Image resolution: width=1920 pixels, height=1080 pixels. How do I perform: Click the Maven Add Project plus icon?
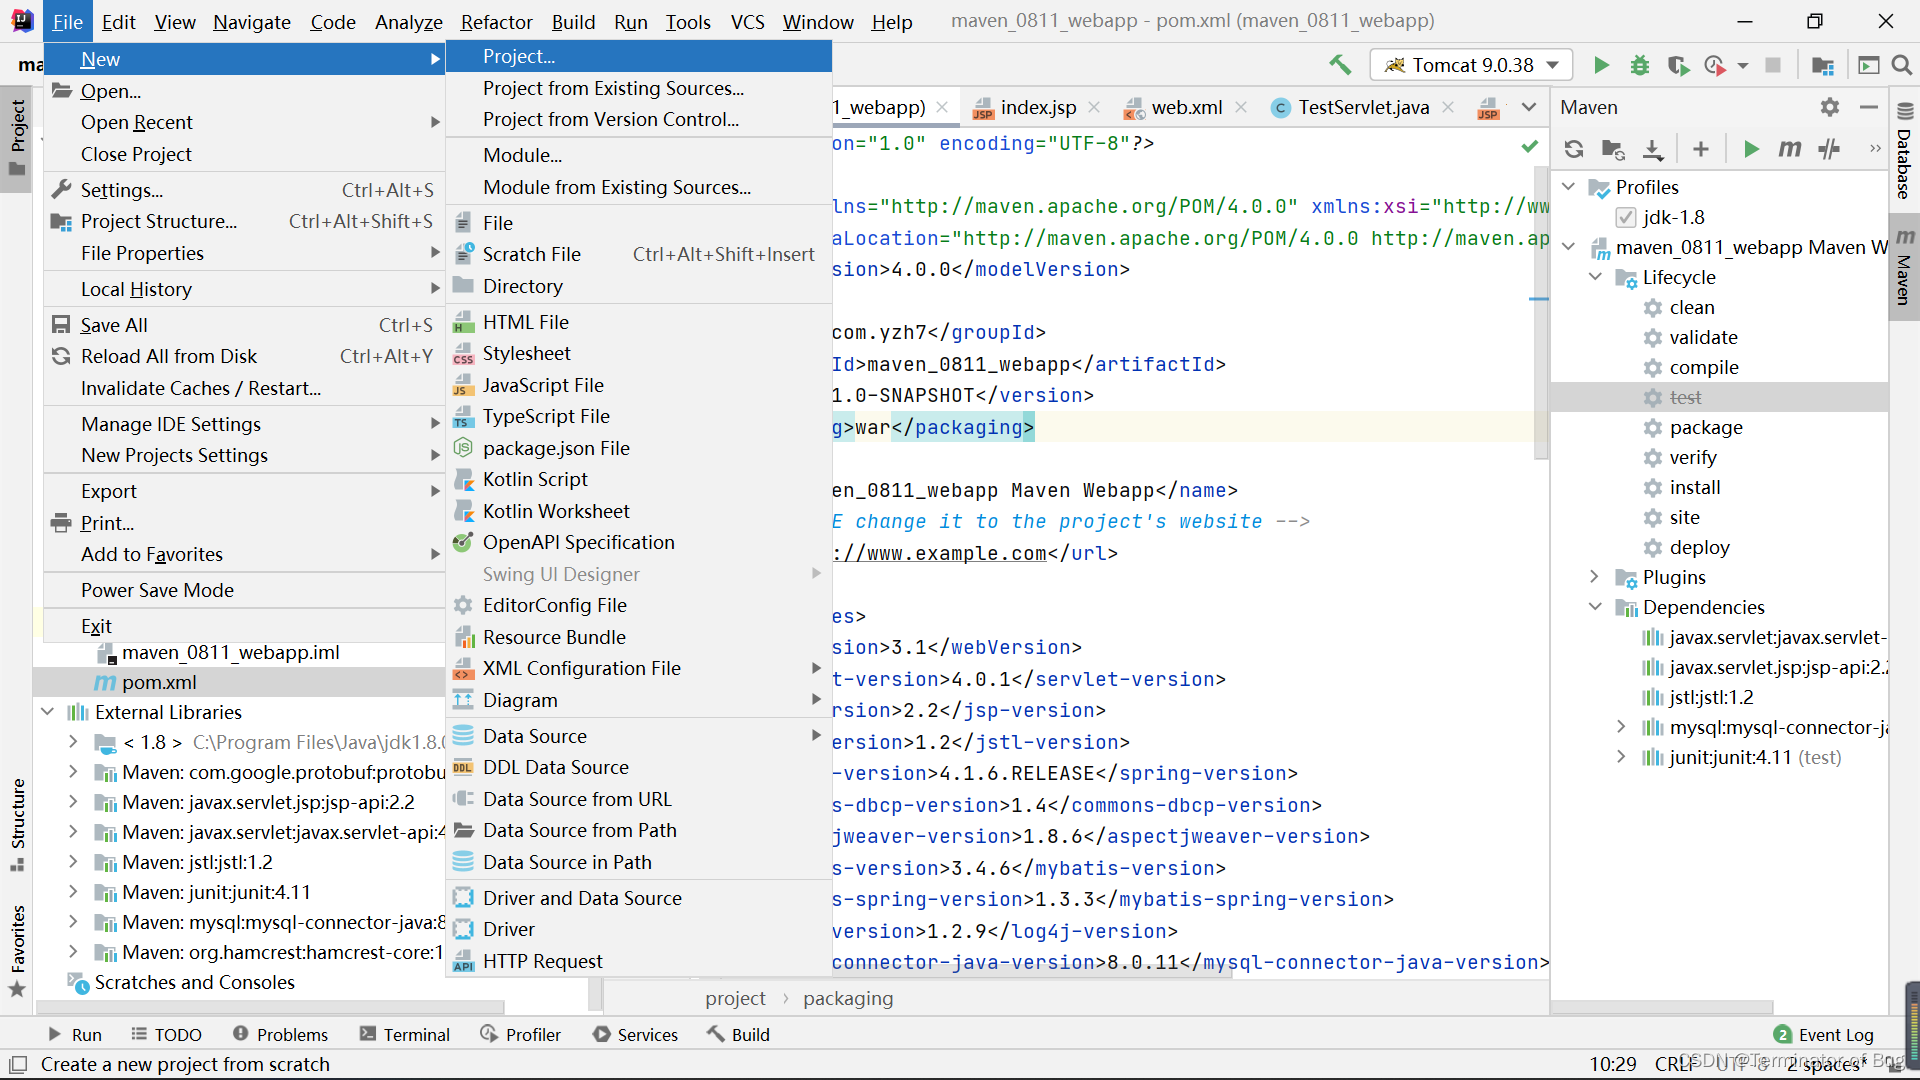tap(1700, 149)
